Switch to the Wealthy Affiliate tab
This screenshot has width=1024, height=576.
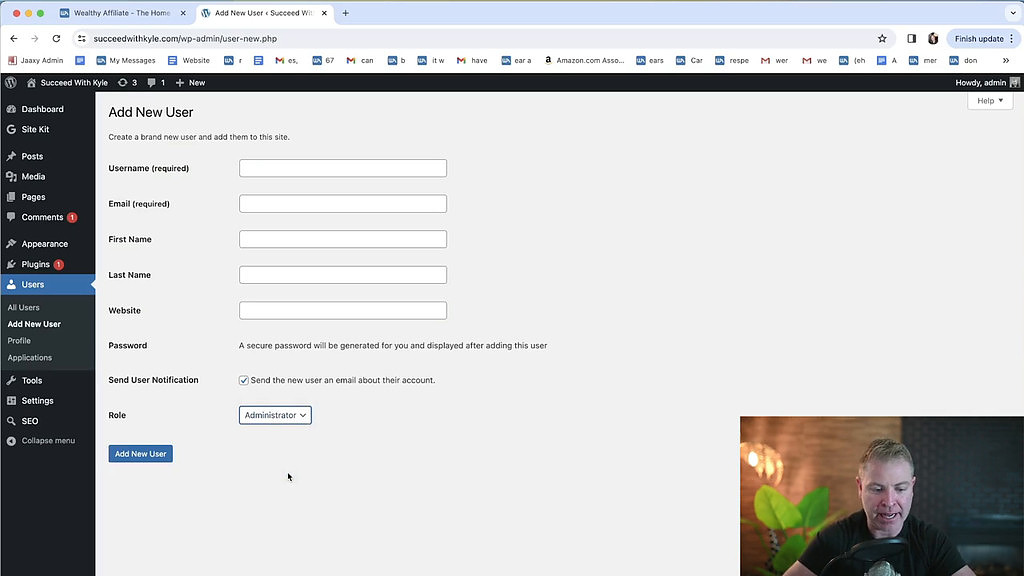click(x=120, y=14)
